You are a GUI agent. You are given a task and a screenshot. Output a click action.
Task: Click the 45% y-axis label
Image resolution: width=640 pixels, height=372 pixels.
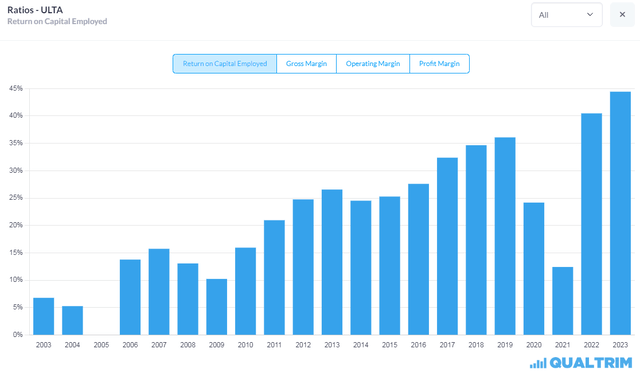(x=16, y=88)
